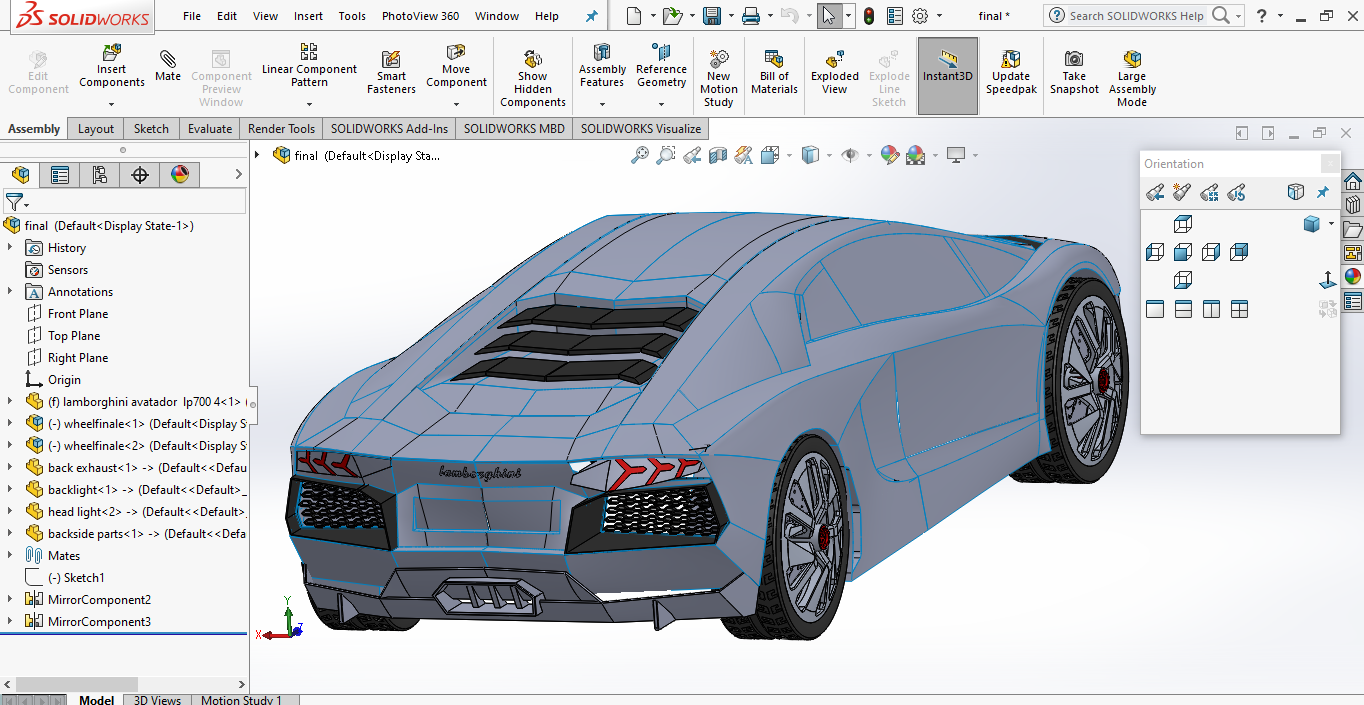The image size is (1364, 705).
Task: Expand the History folder
Action: pyautogui.click(x=10, y=247)
